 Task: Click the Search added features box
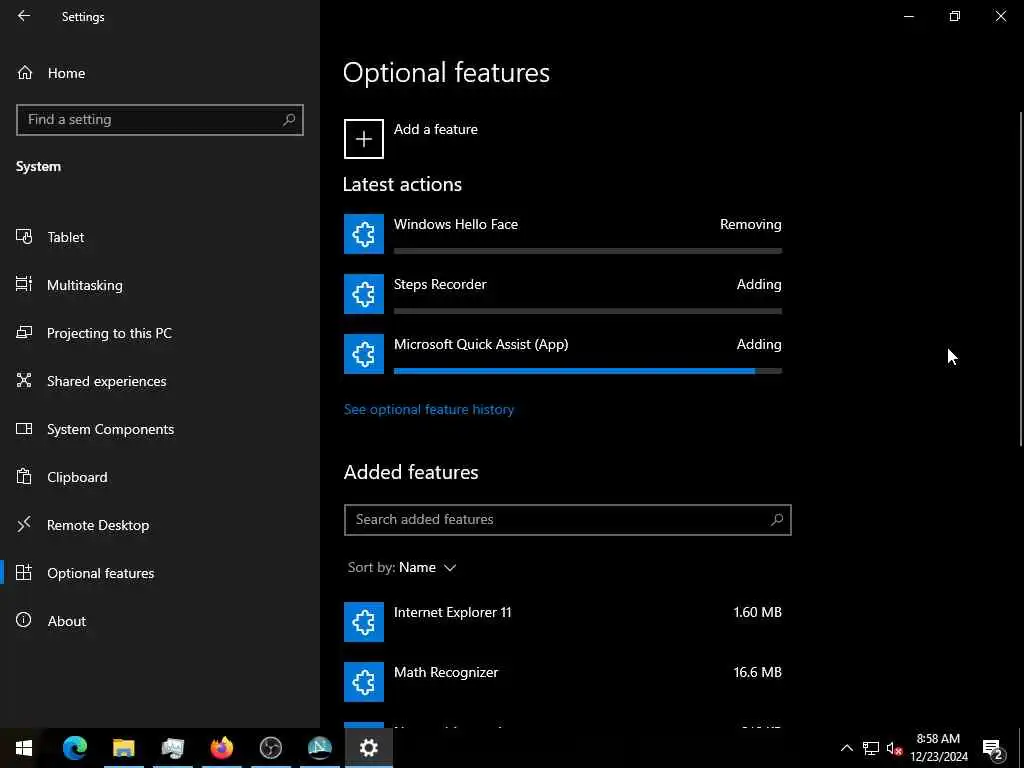tap(568, 520)
